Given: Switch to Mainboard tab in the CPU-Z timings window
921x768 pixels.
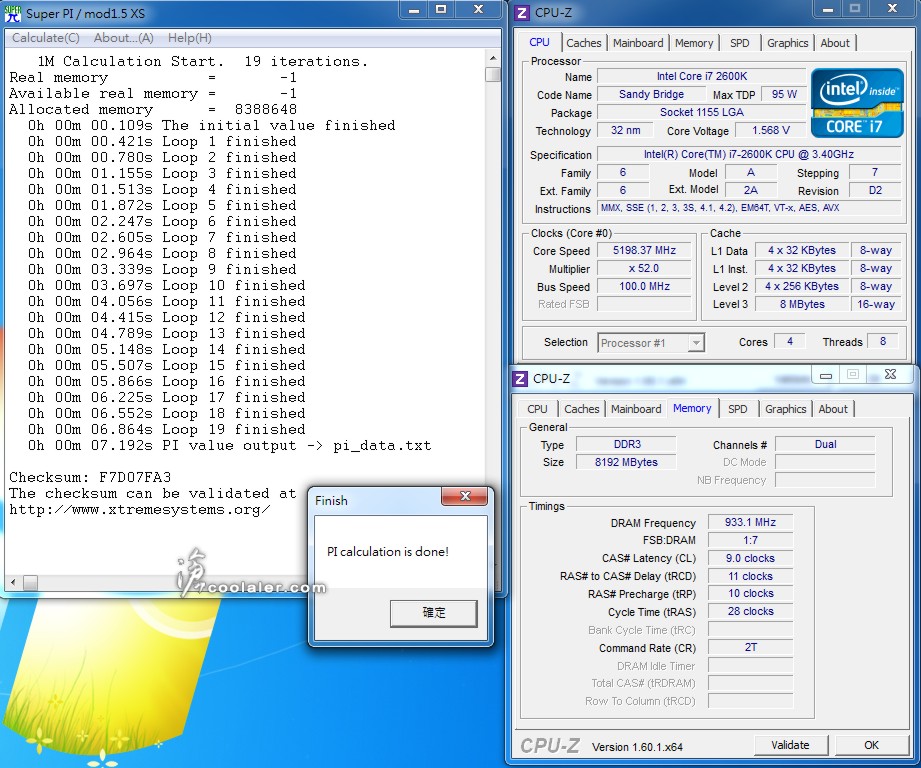Looking at the screenshot, I should click(636, 409).
